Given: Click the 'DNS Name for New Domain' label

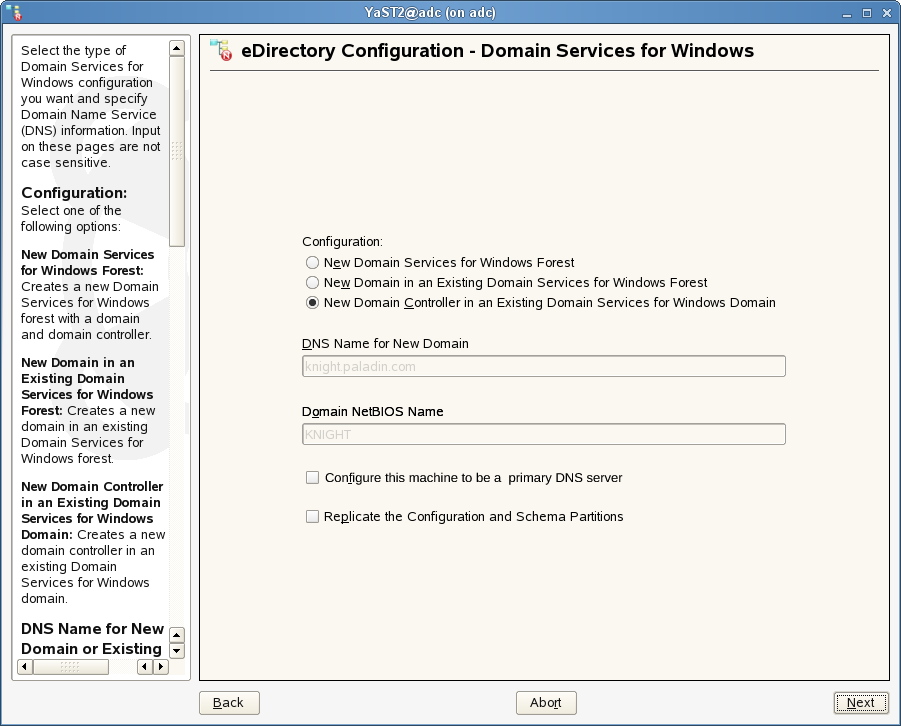Looking at the screenshot, I should coord(385,344).
